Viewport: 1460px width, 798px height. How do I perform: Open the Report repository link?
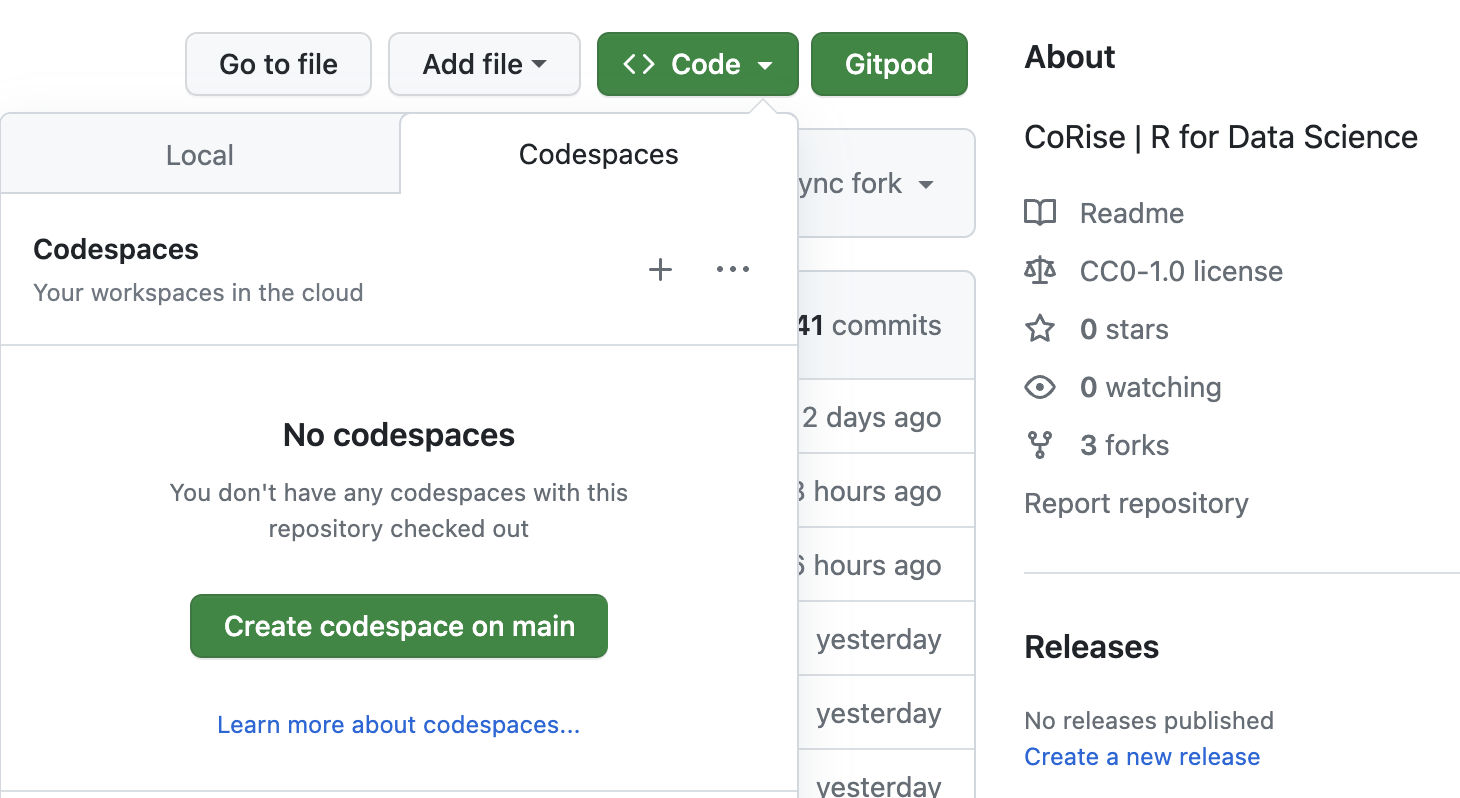(1136, 503)
